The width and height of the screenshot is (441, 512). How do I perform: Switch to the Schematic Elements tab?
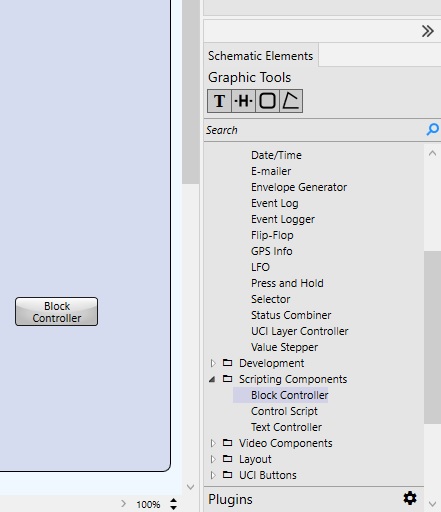pos(261,56)
